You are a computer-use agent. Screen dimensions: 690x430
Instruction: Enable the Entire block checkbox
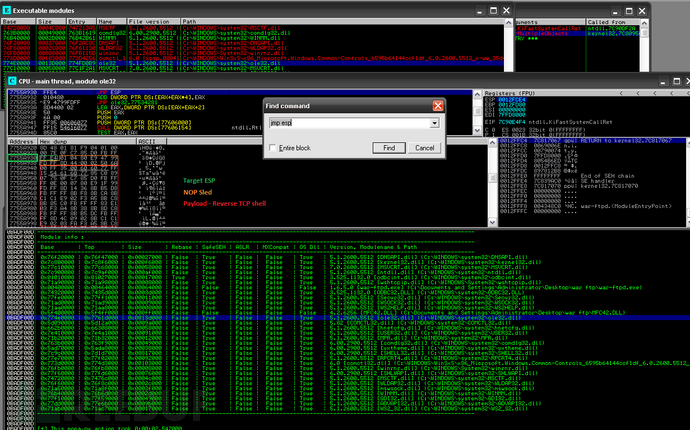click(x=273, y=147)
